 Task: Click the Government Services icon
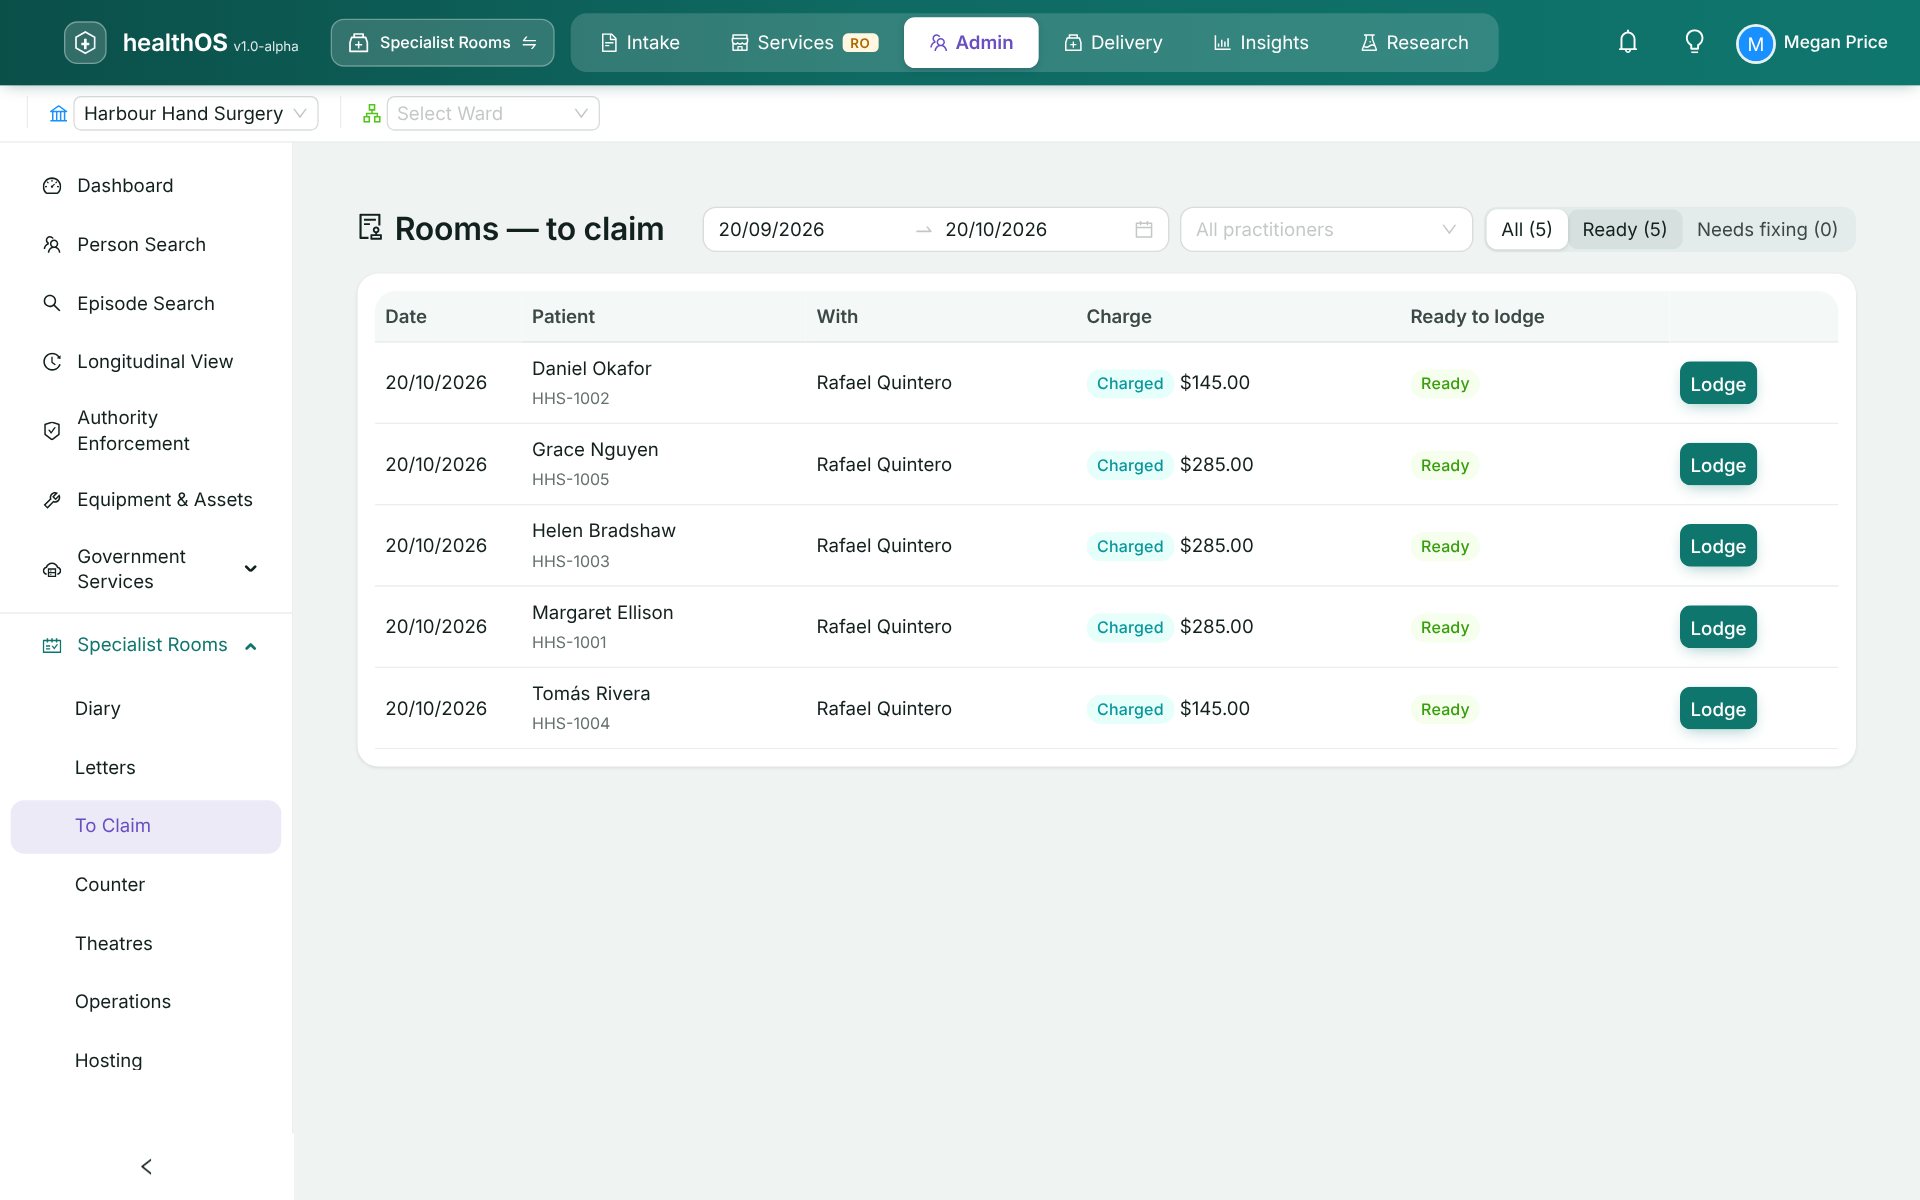[52, 569]
